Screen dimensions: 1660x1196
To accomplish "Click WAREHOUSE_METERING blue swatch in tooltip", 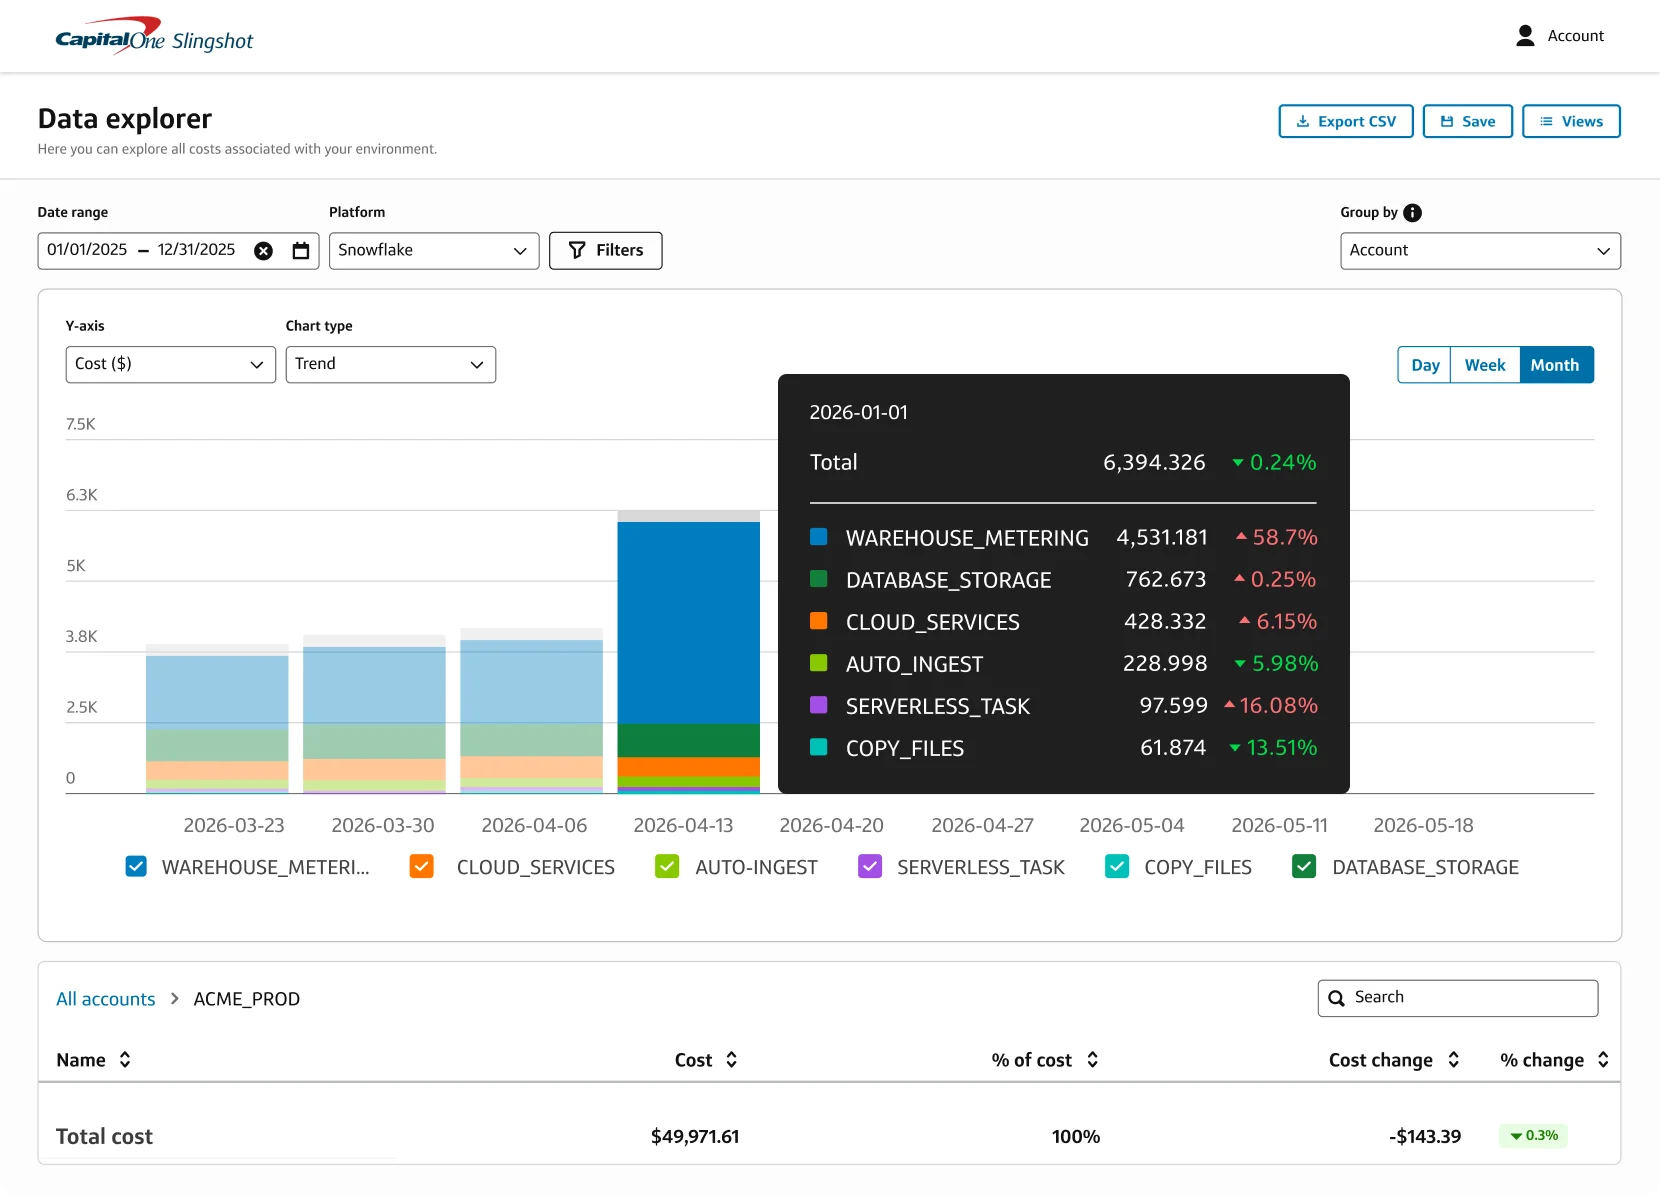I will pyautogui.click(x=818, y=537).
